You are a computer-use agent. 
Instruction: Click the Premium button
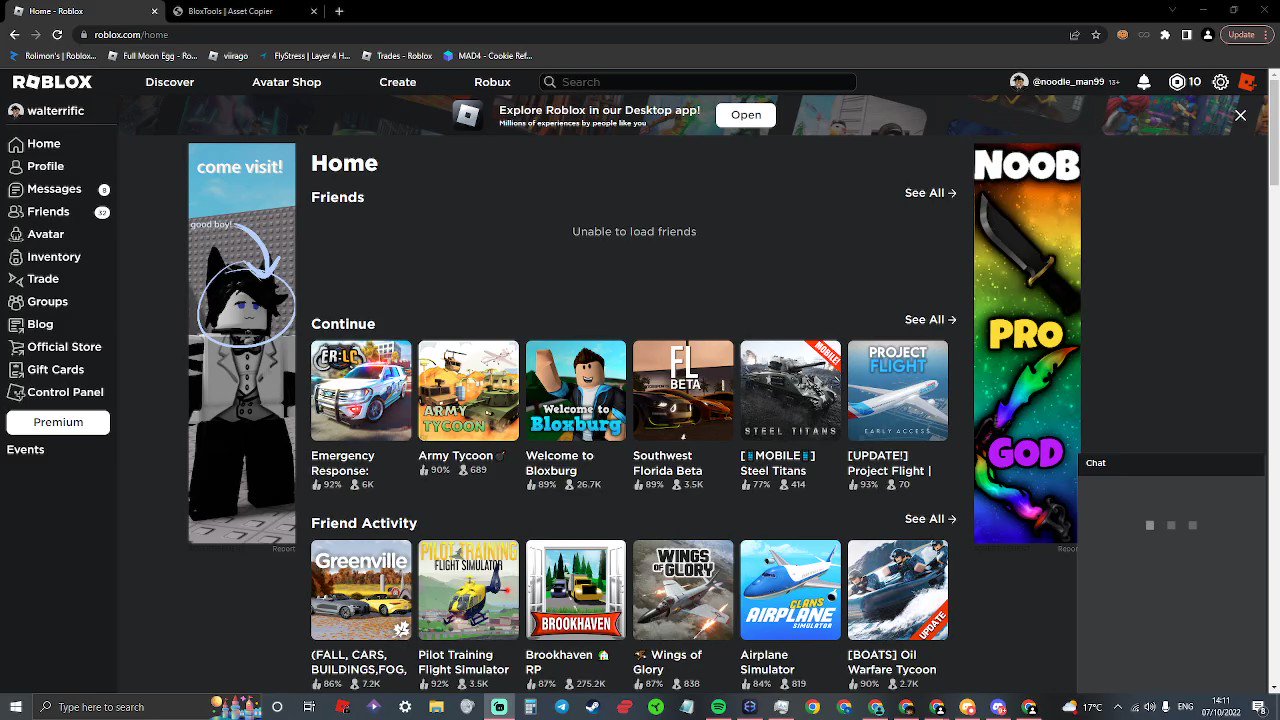[58, 422]
